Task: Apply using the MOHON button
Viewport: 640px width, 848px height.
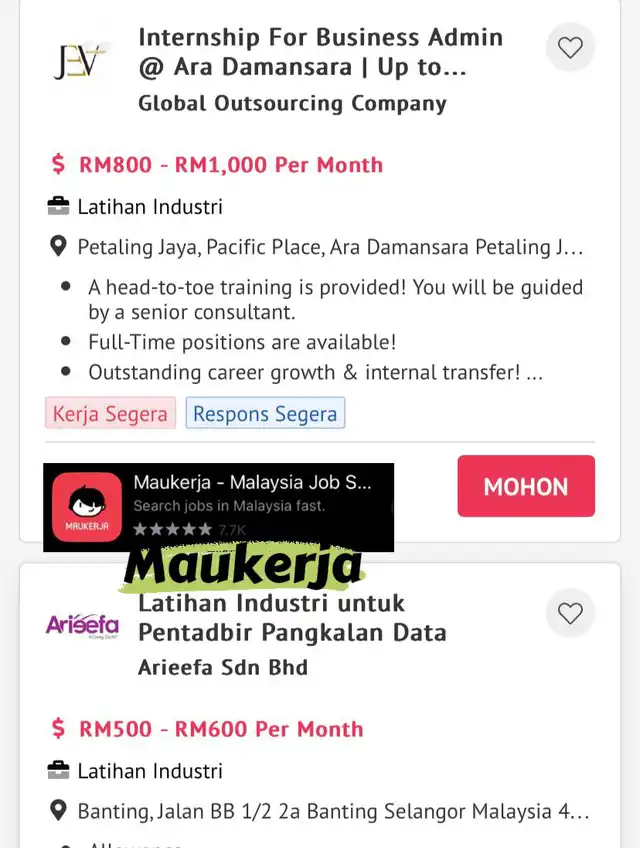Action: (526, 486)
